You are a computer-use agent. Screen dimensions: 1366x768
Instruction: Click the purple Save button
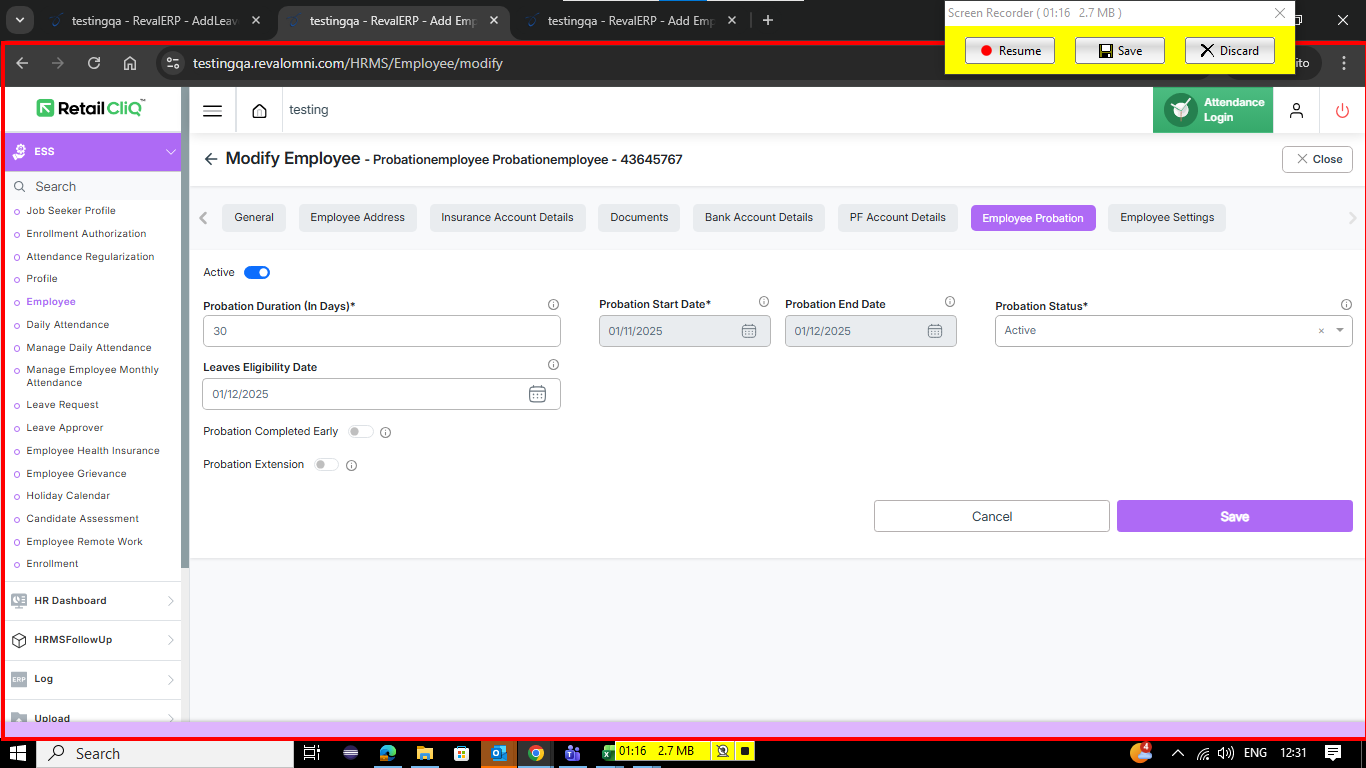1234,516
